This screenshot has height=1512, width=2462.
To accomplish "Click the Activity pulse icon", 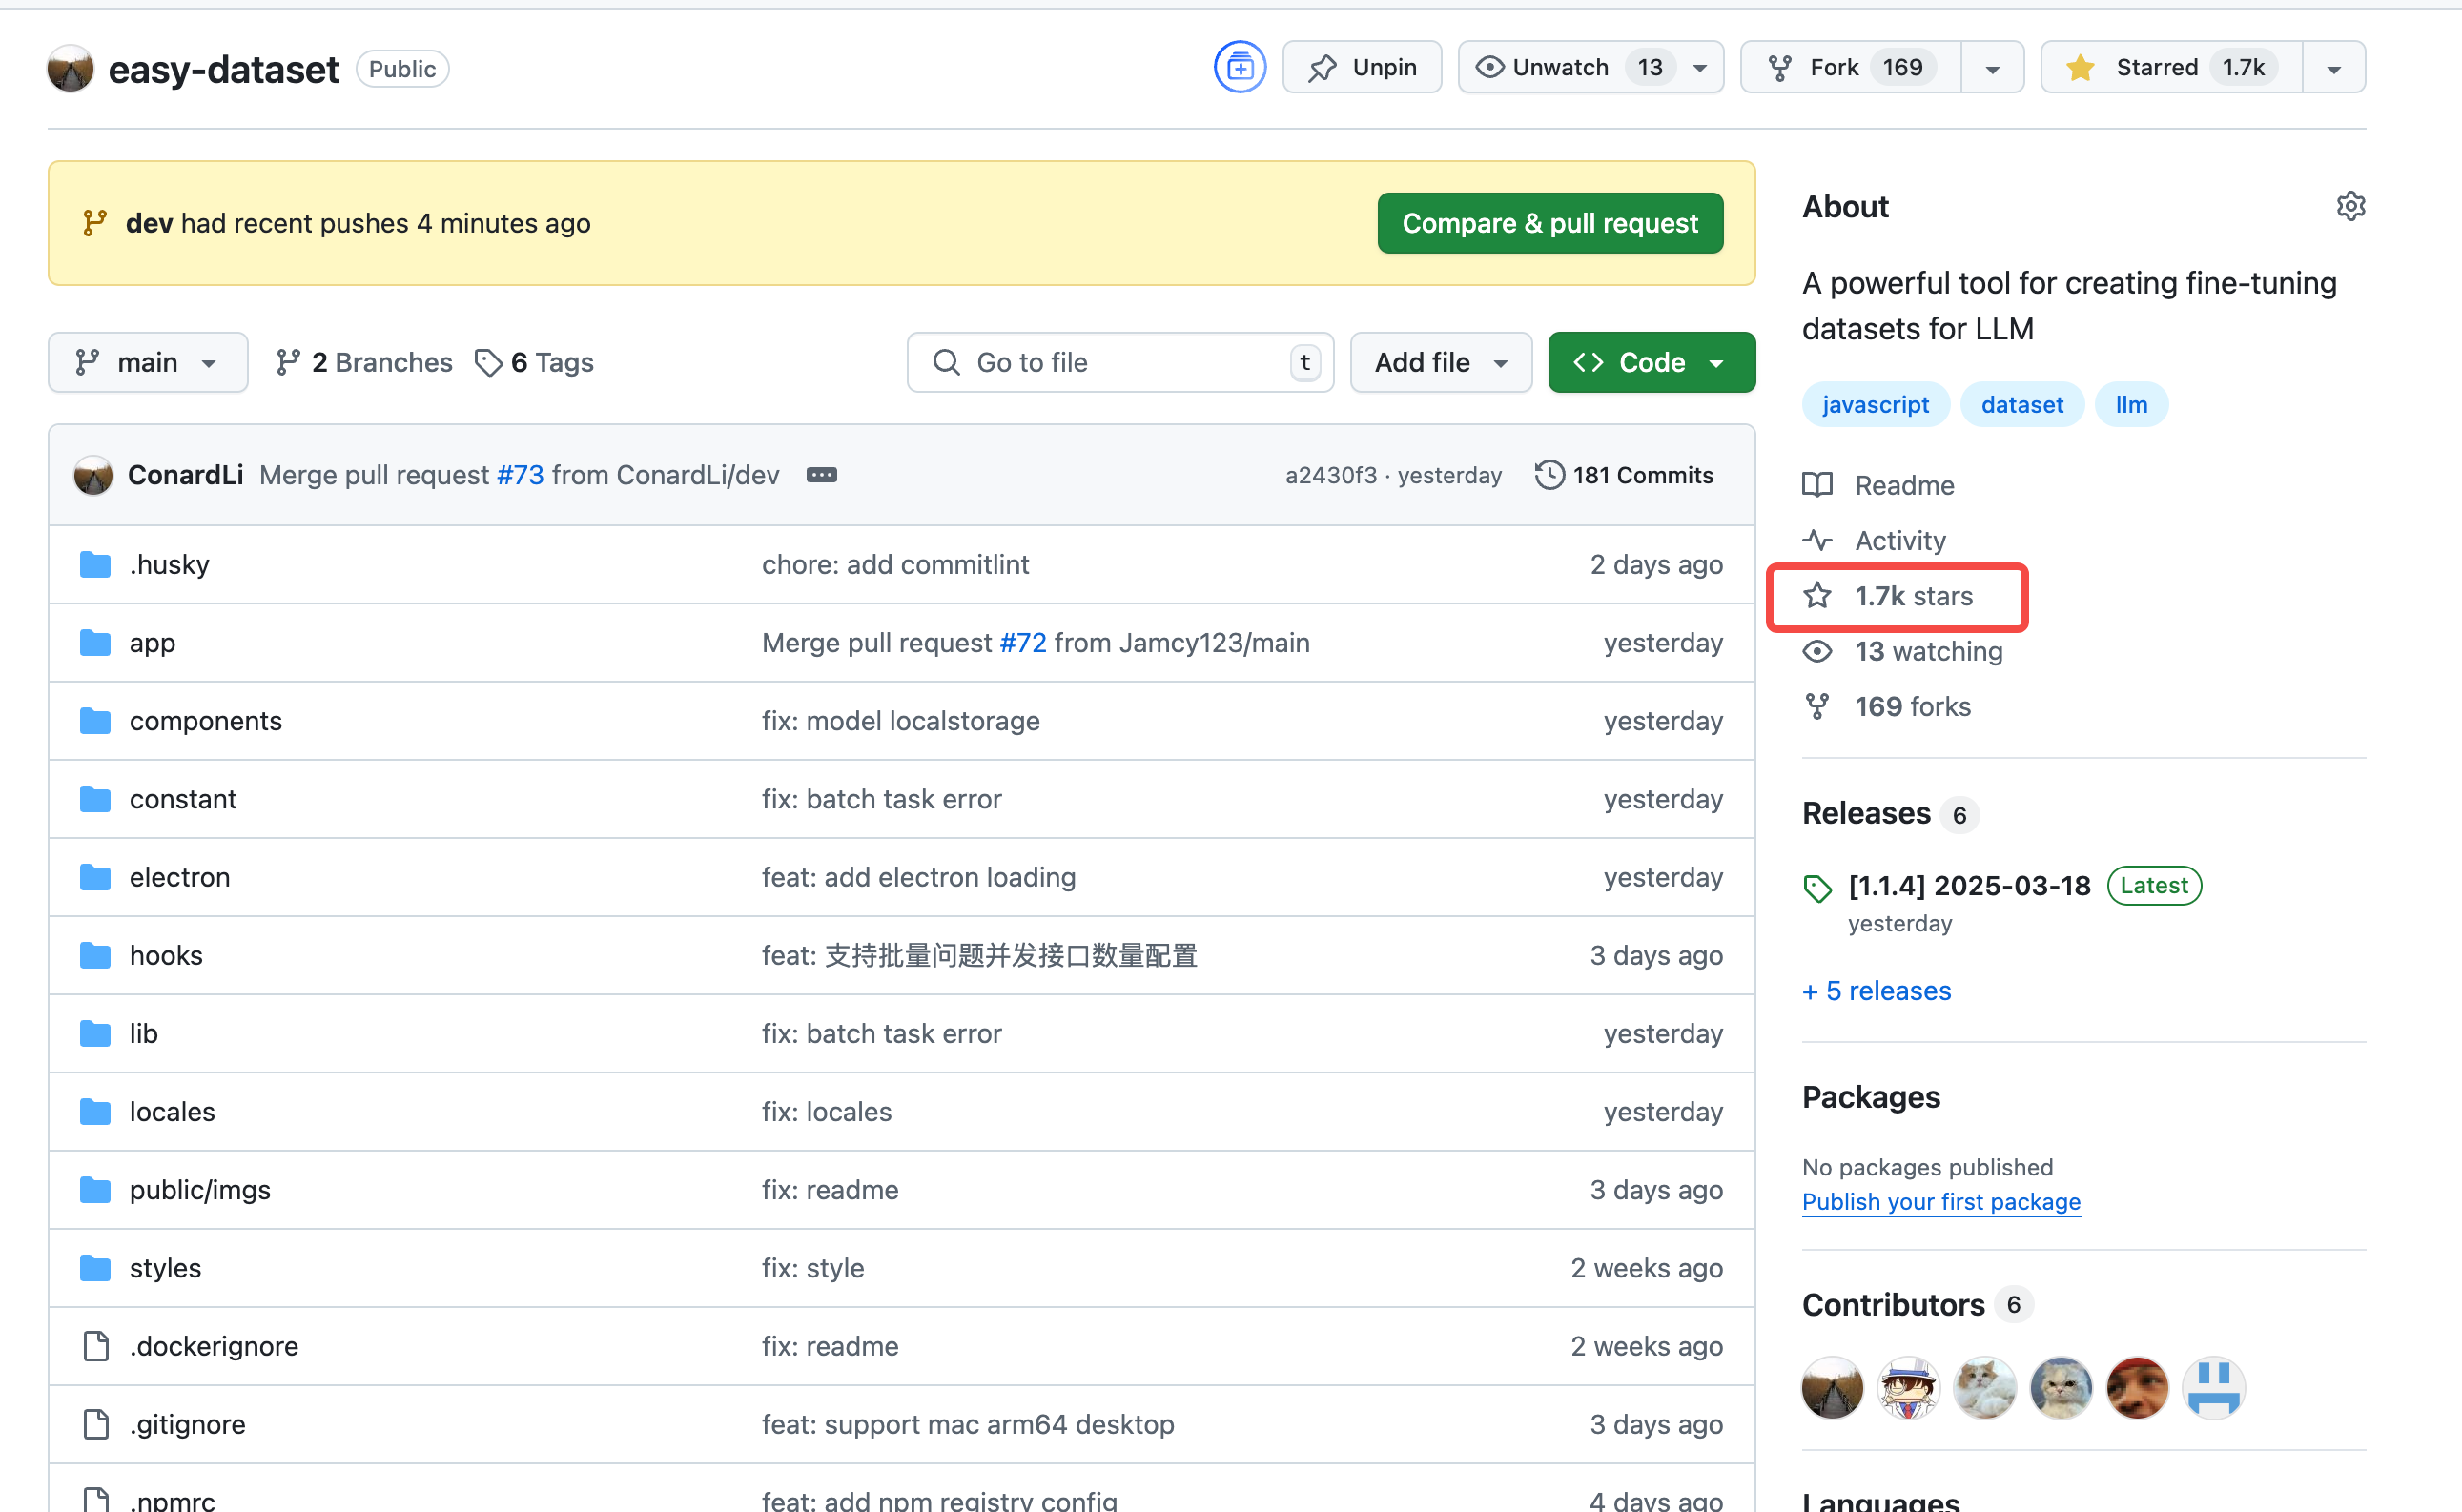I will tap(1818, 540).
